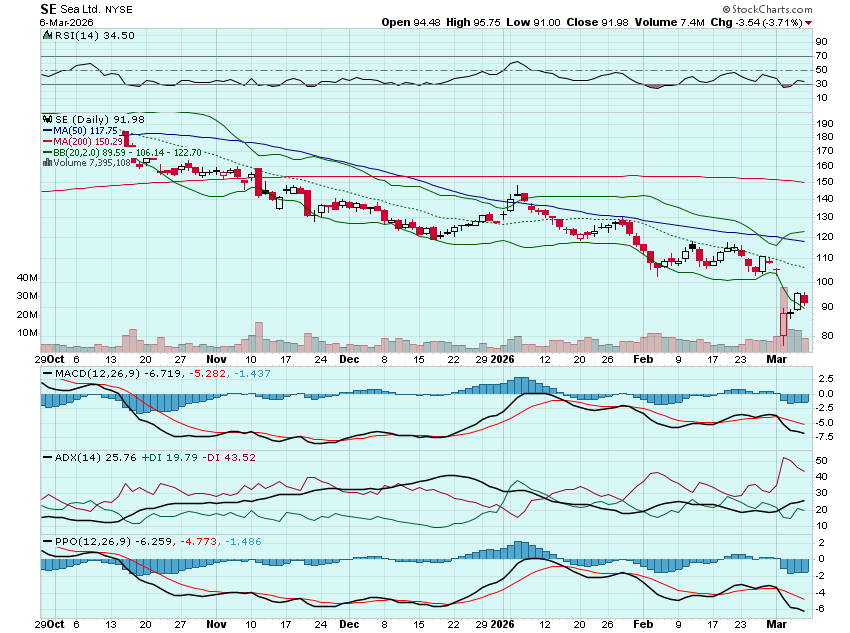Viewport: 850px width, 633px height.
Task: Click the candlestick icon before SE (Daily)
Action: point(48,119)
